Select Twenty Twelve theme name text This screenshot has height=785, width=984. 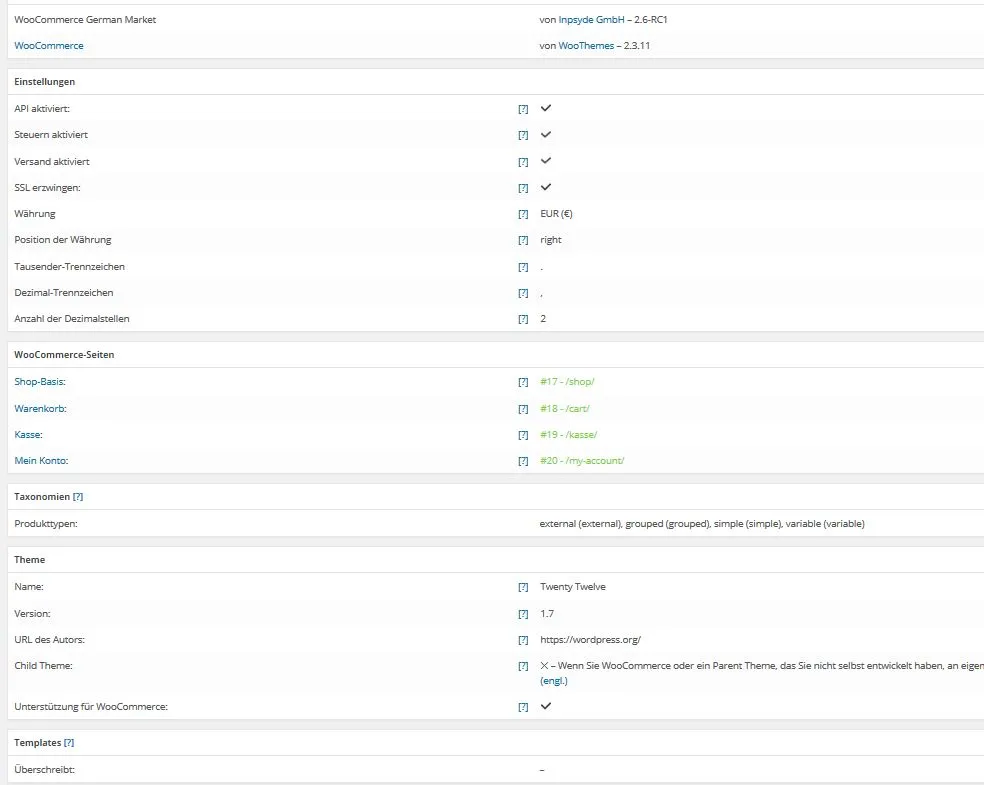(x=573, y=587)
